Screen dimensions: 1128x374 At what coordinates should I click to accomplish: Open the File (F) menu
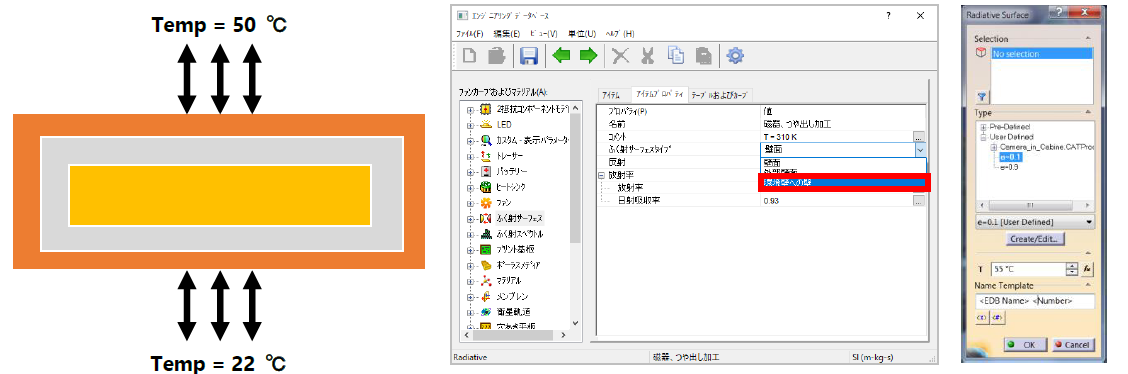[469, 34]
